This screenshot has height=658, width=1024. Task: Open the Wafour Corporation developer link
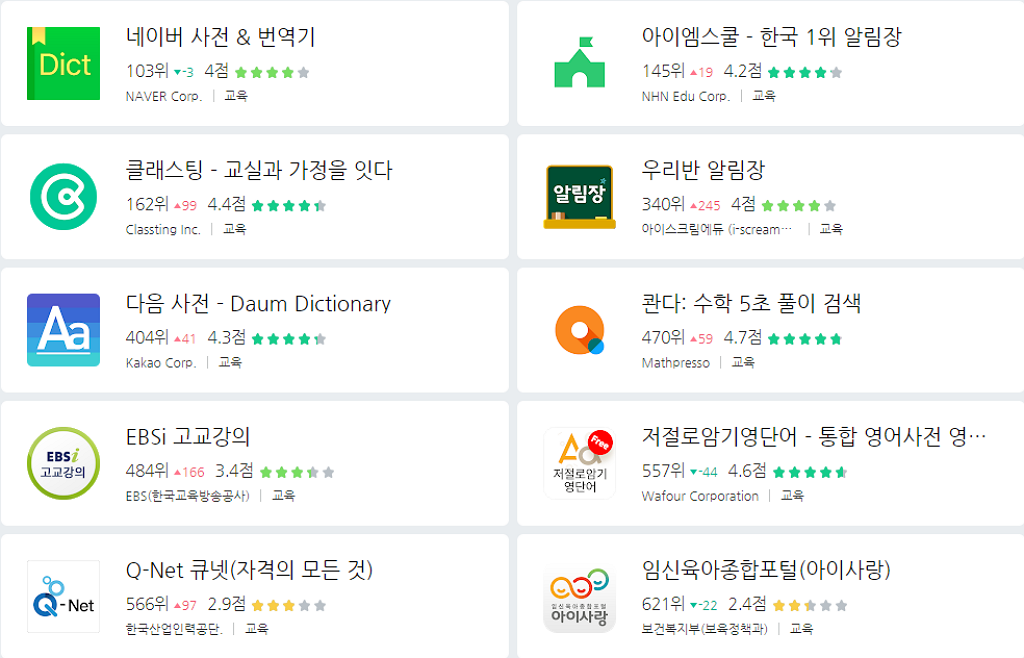click(x=700, y=496)
